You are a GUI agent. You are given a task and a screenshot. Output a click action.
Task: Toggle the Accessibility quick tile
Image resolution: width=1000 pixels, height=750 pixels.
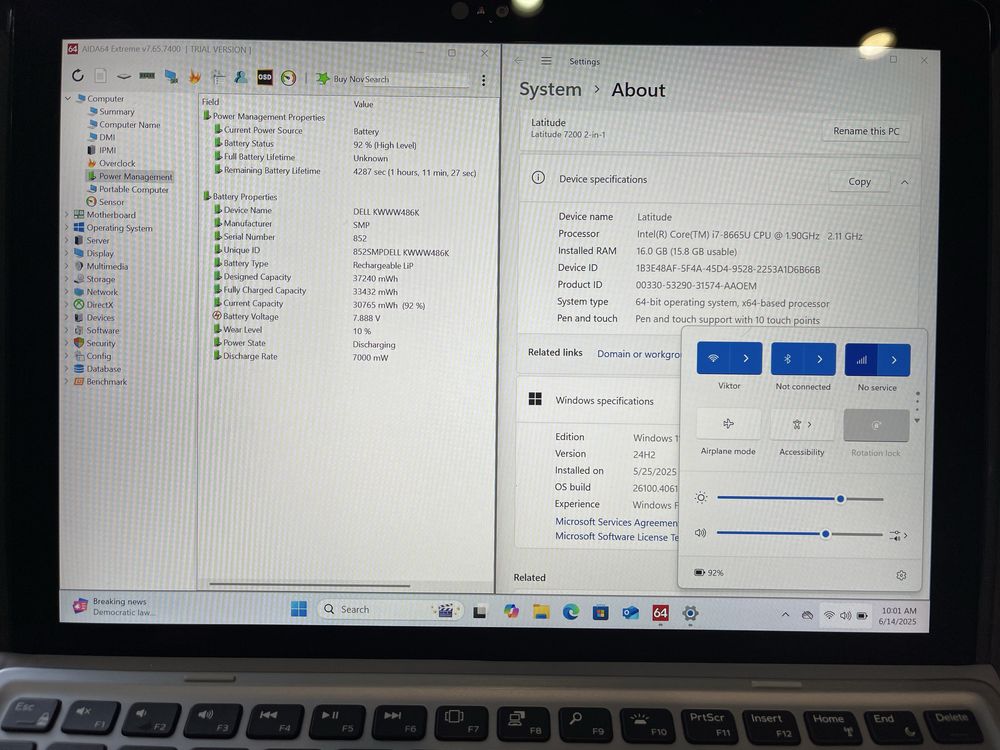point(802,425)
